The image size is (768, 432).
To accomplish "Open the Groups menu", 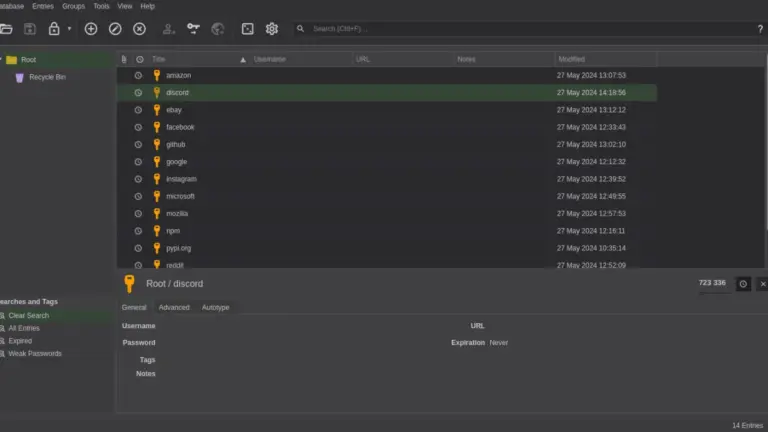I will pyautogui.click(x=73, y=6).
